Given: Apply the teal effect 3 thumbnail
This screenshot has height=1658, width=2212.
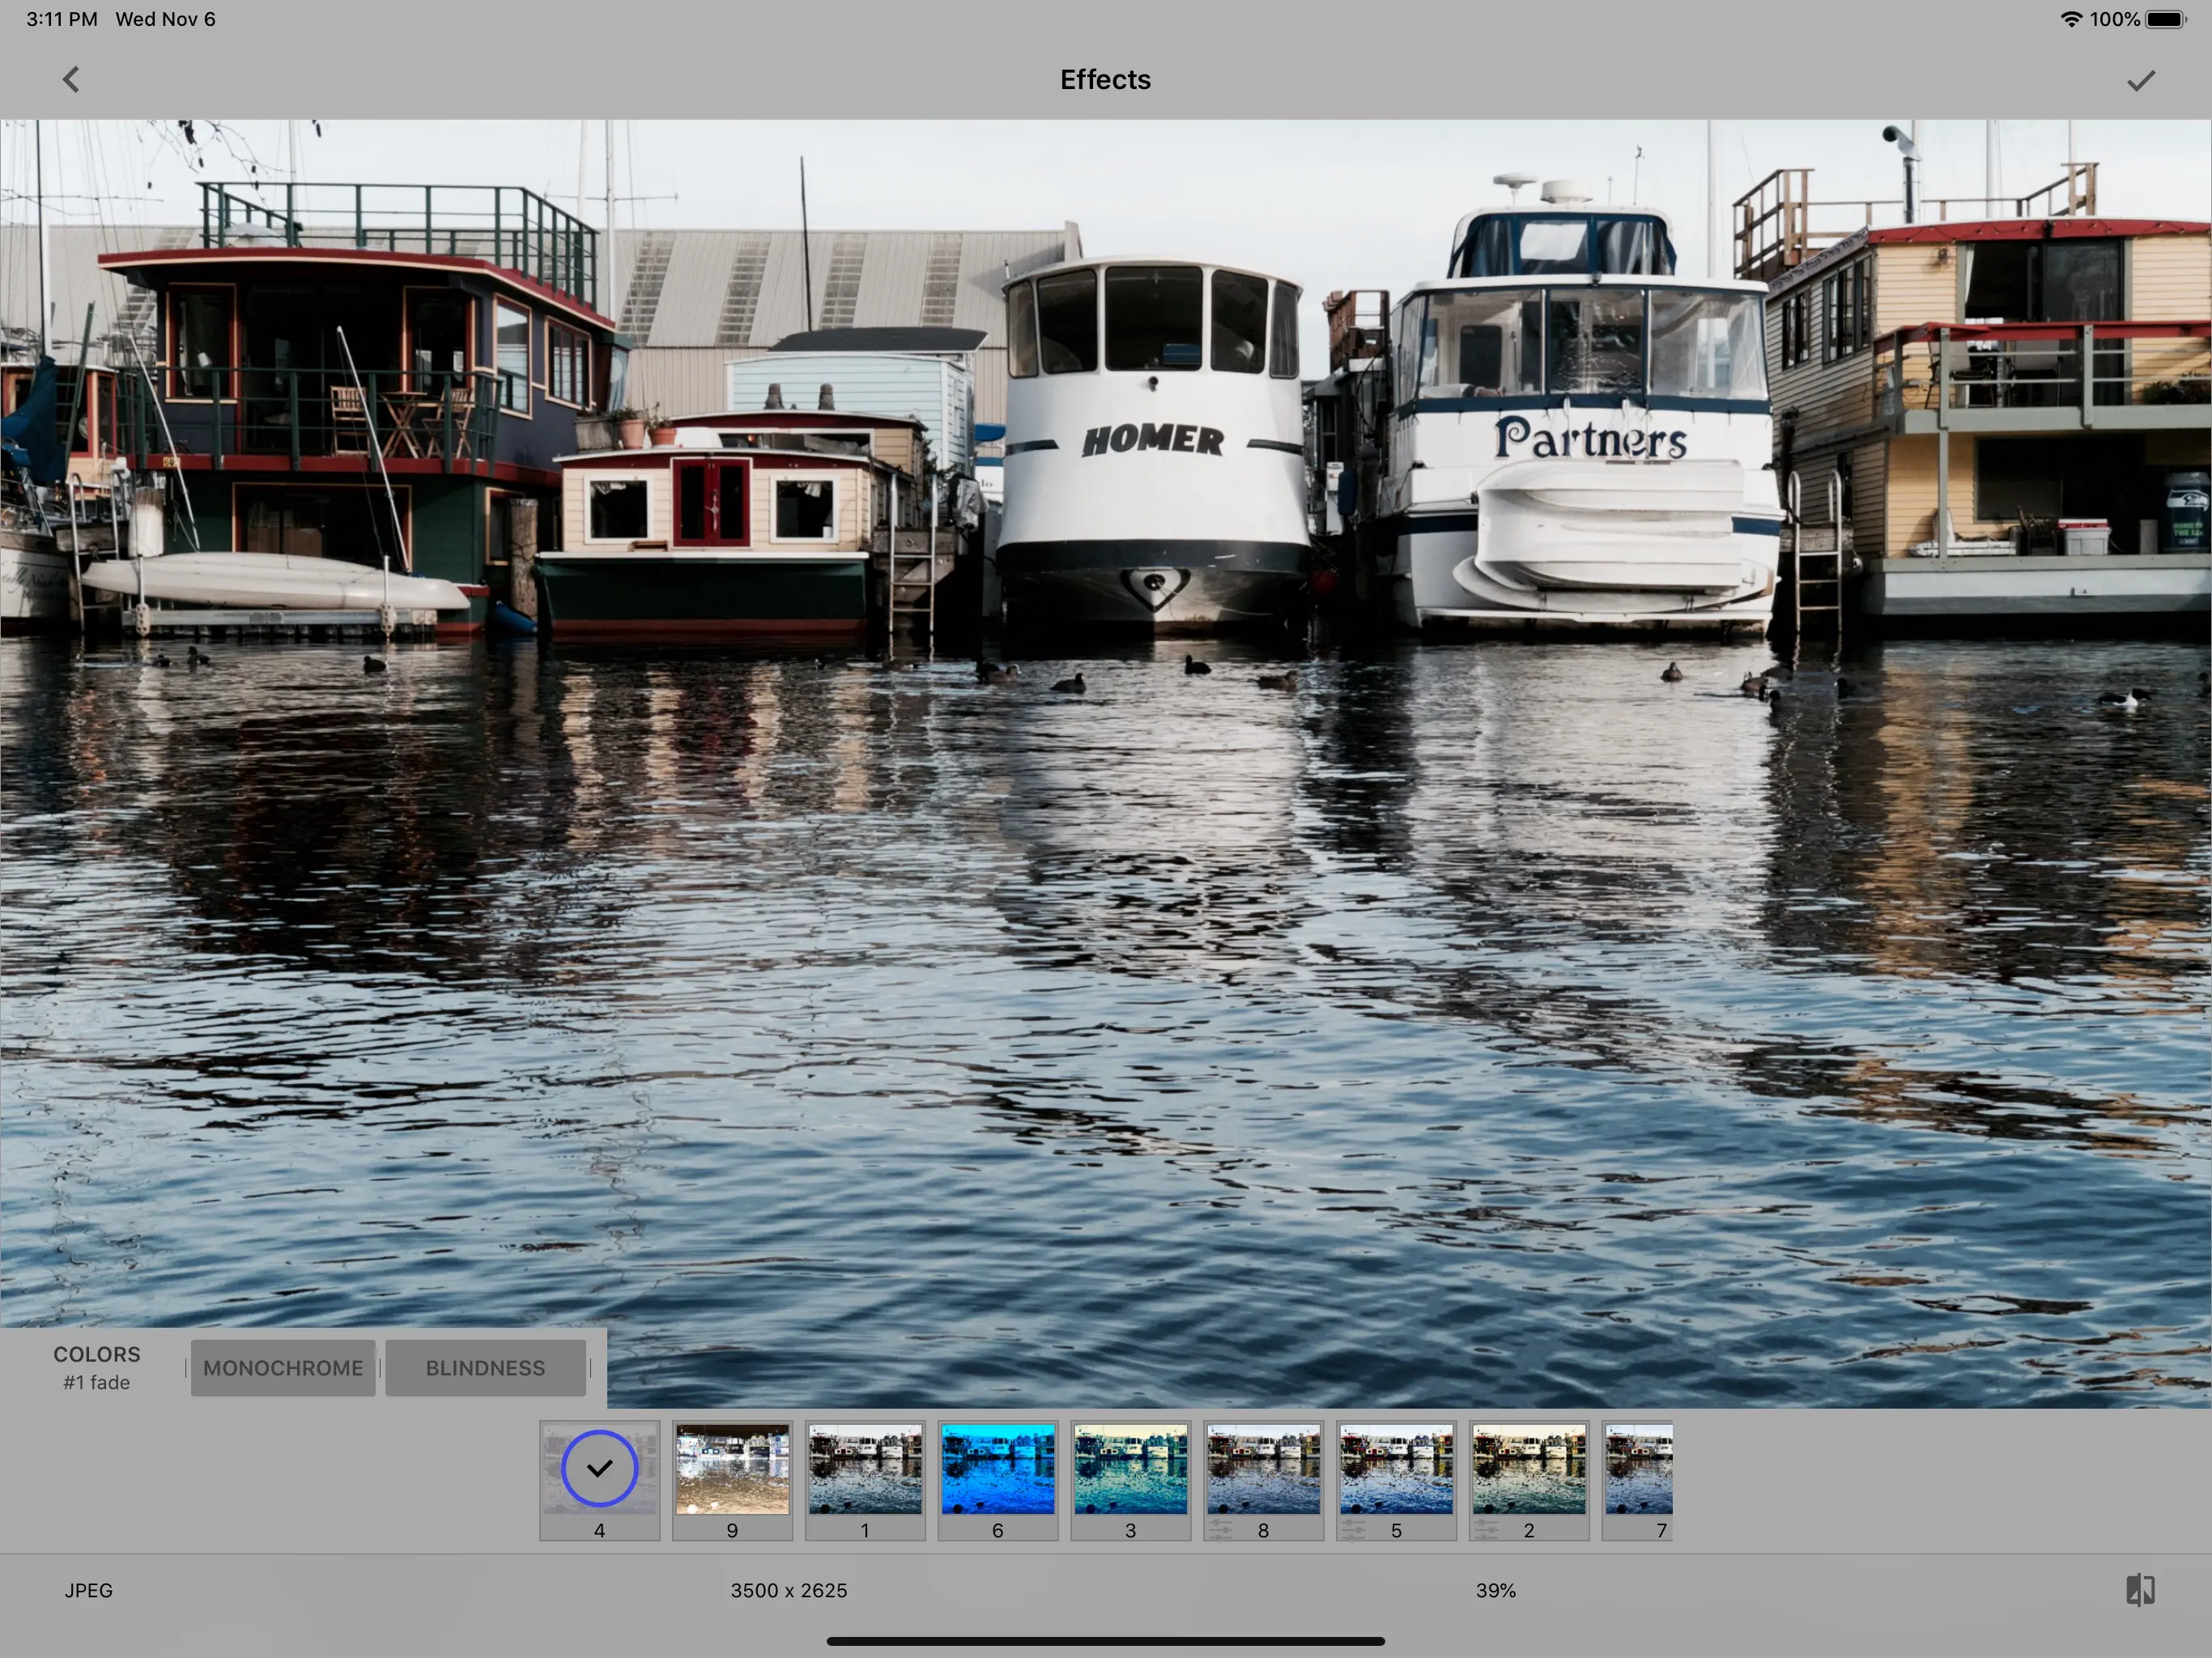Looking at the screenshot, I should pos(1130,1470).
